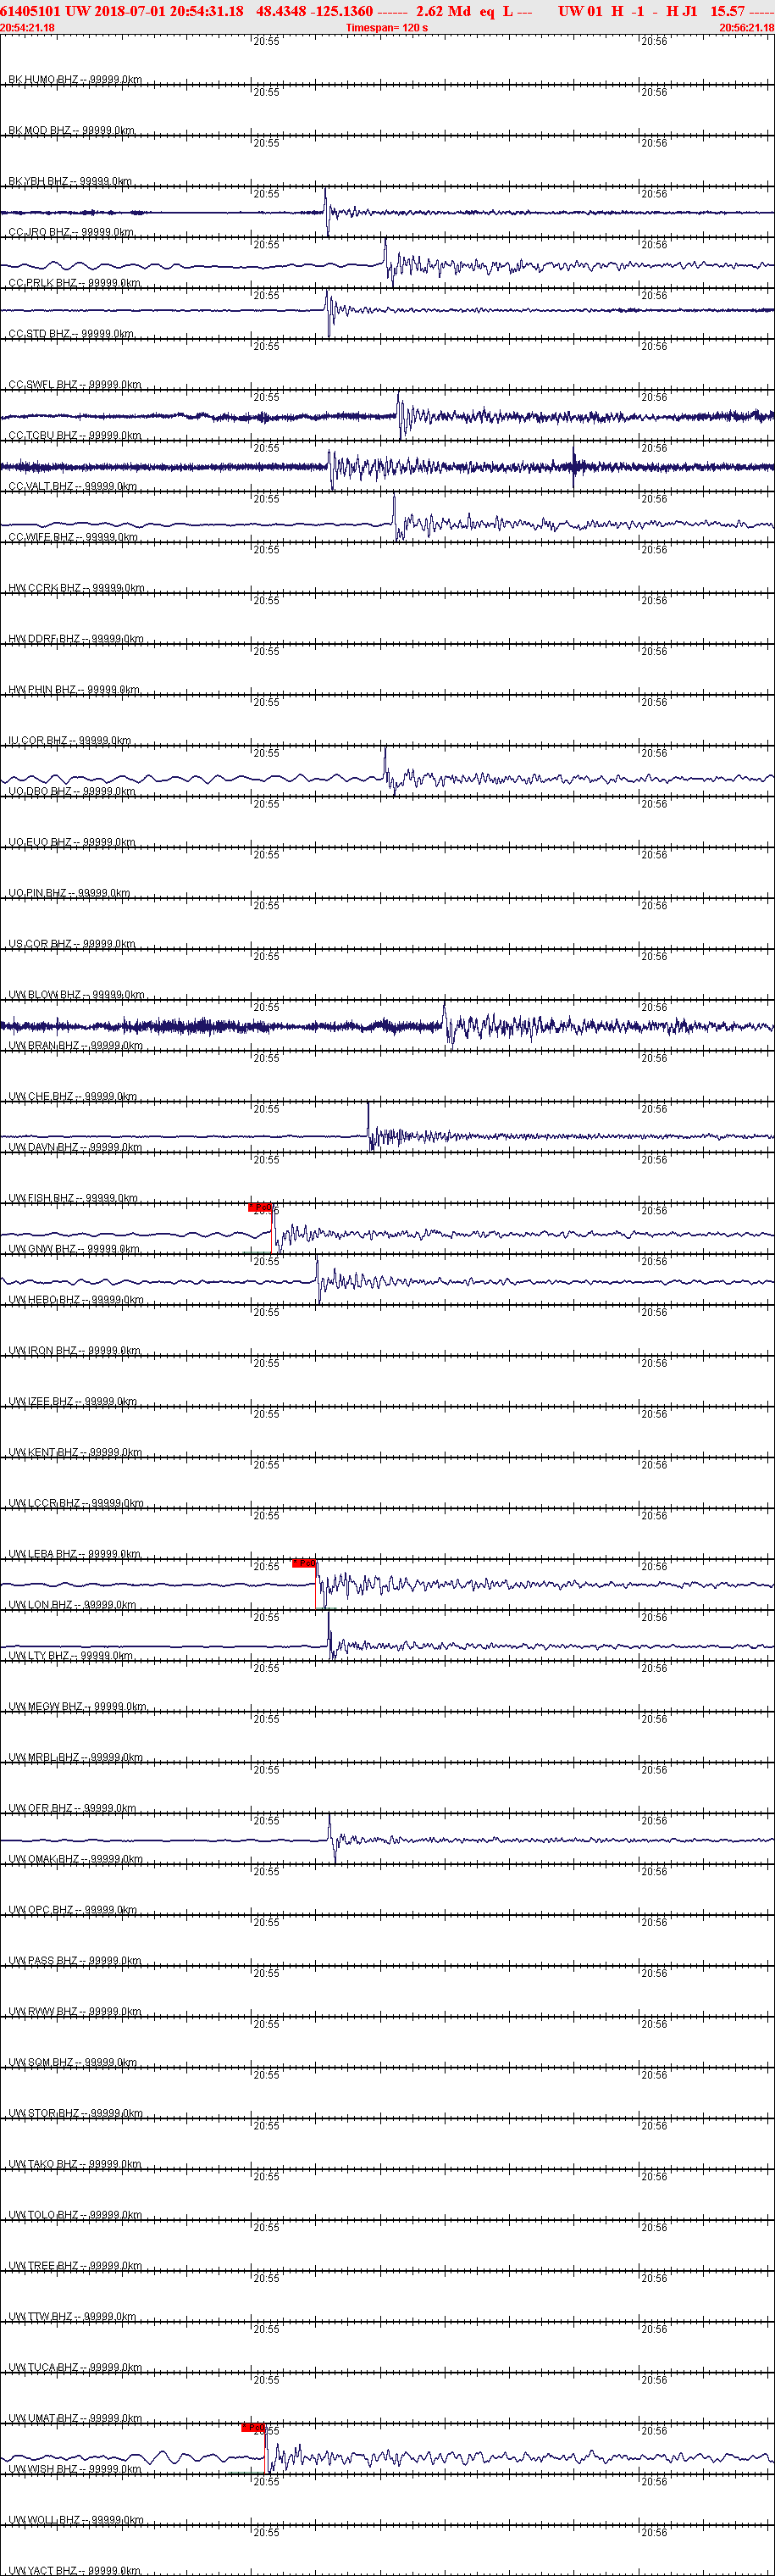
Task: Select the UW.TOLO.BHZ station label
Action: click(75, 2215)
